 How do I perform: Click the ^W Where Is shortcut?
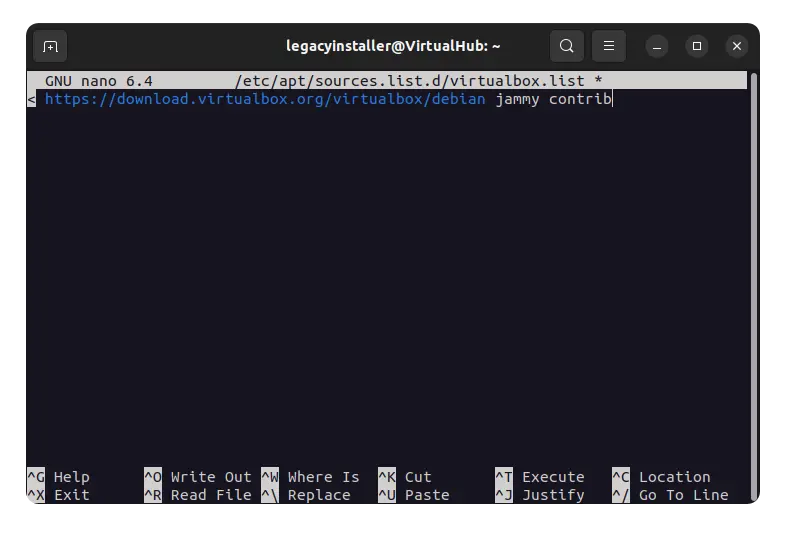click(x=310, y=476)
